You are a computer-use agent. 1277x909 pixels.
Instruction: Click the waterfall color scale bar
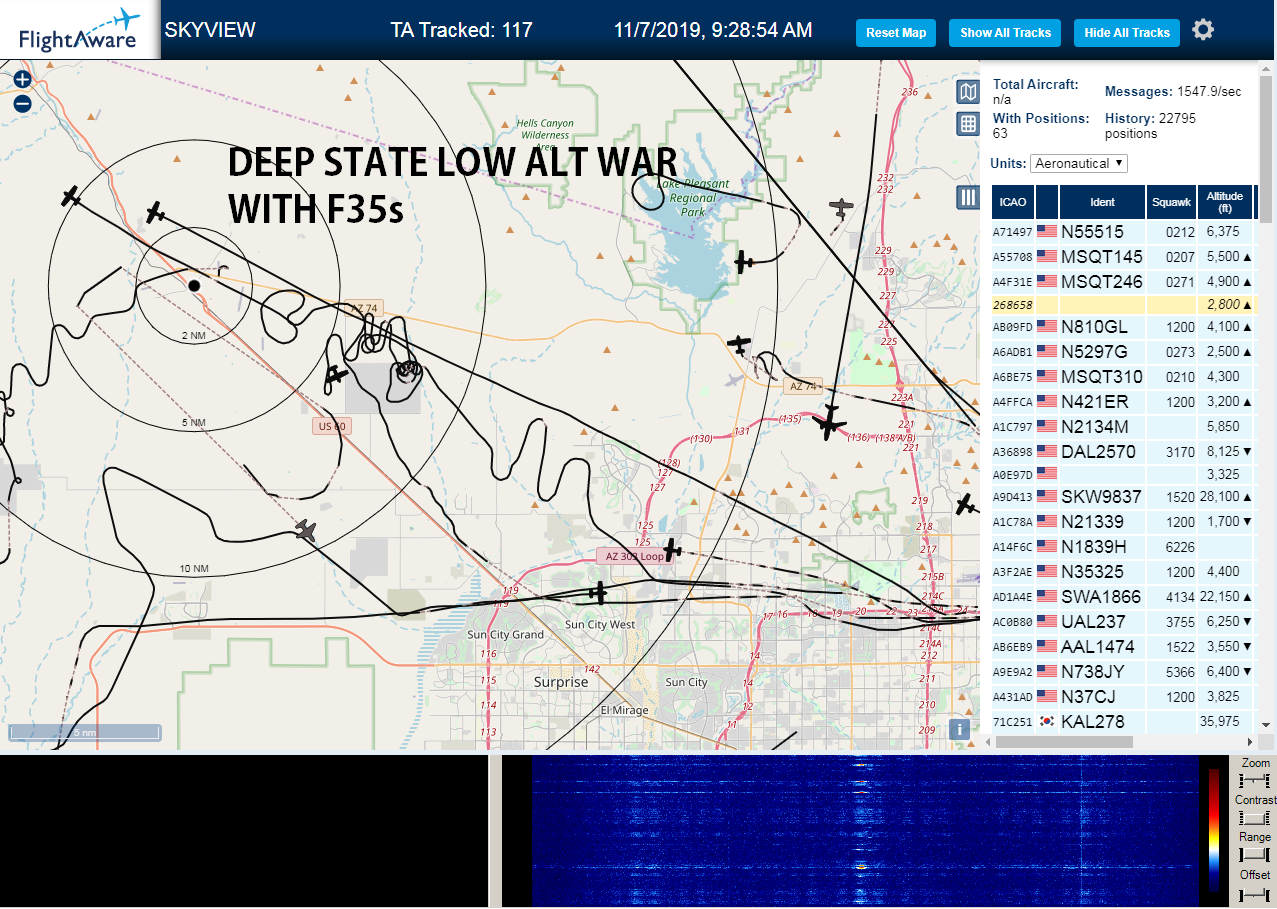click(1214, 830)
